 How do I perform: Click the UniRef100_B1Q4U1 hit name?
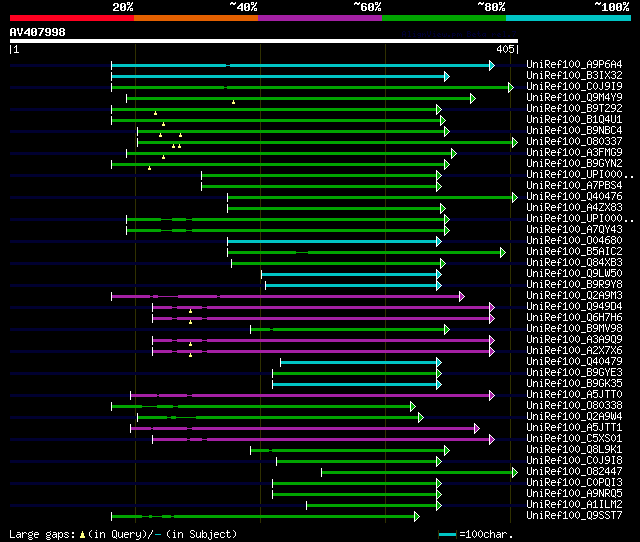click(x=574, y=120)
